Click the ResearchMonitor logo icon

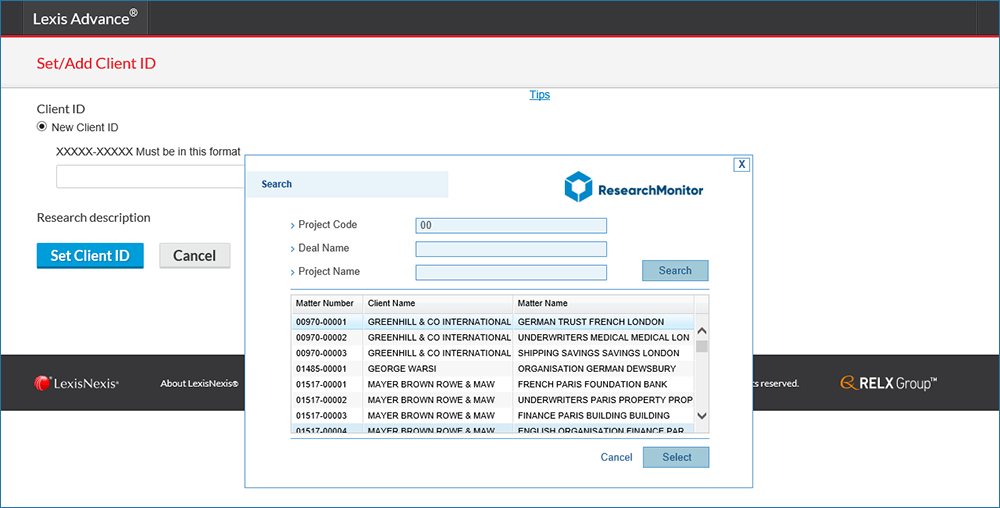[x=578, y=187]
